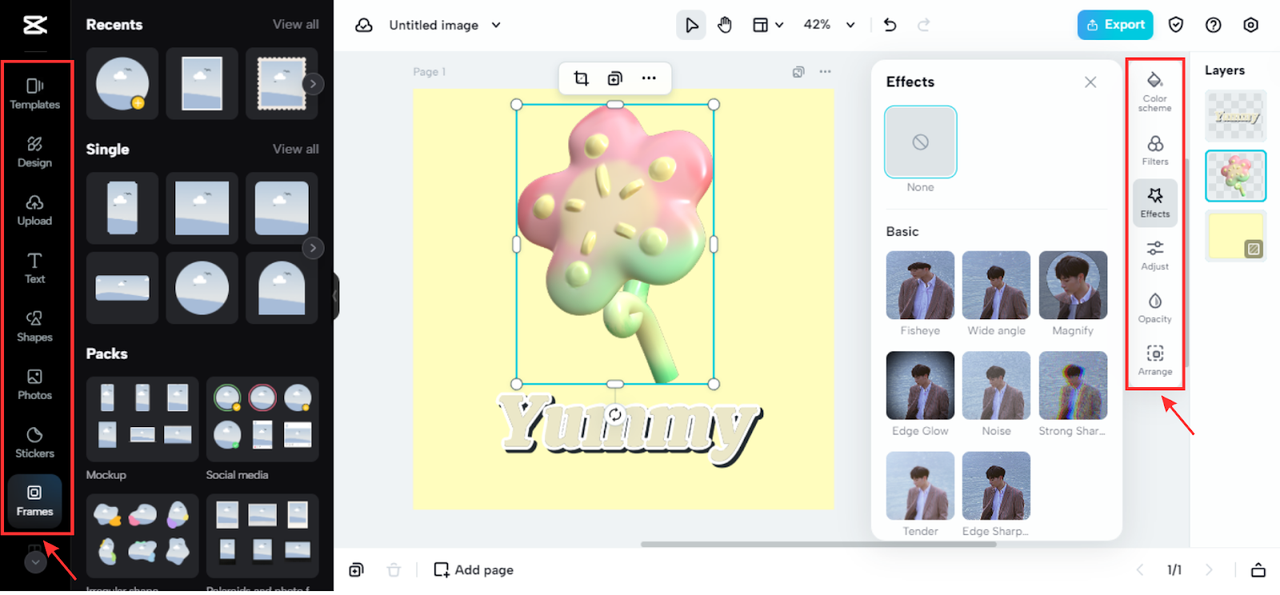Select the pointer selection tool
This screenshot has height=595, width=1280.
pyautogui.click(x=691, y=25)
